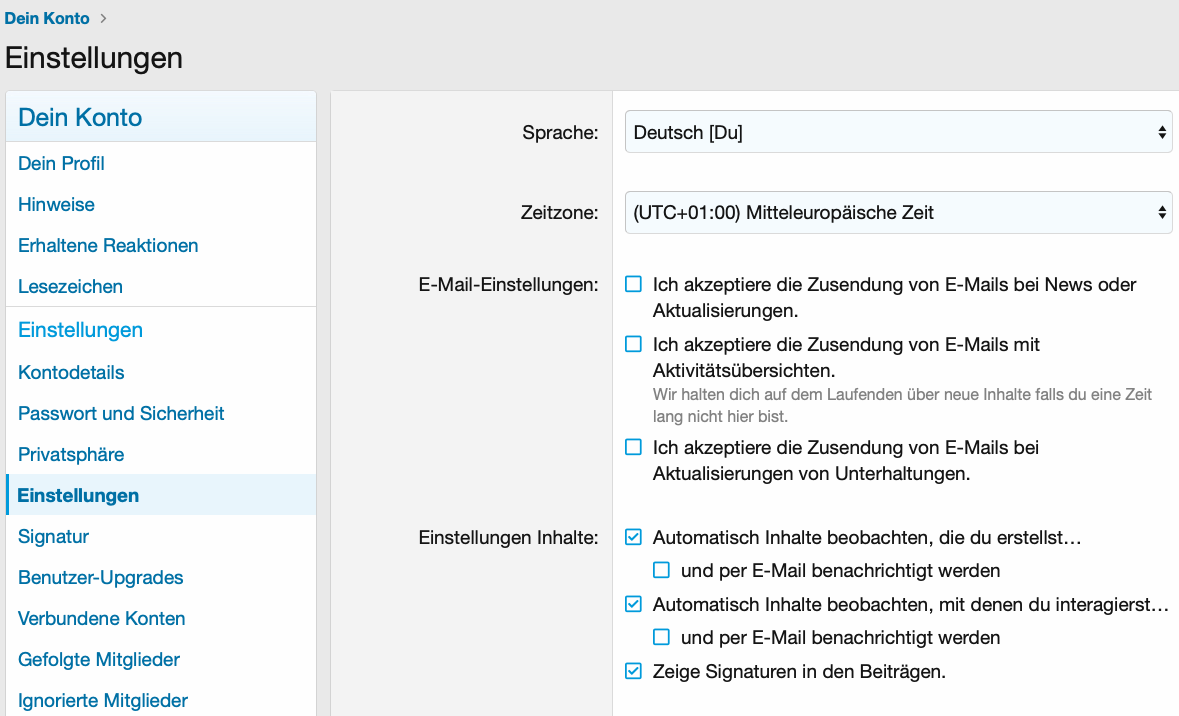Screen dimensions: 1179x716
Task: Click the Dein Konto breadcrumb link
Action: click(47, 18)
